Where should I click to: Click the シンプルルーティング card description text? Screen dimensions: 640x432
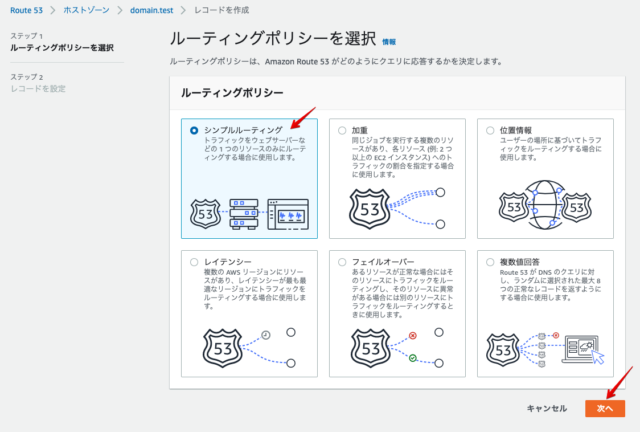[255, 149]
